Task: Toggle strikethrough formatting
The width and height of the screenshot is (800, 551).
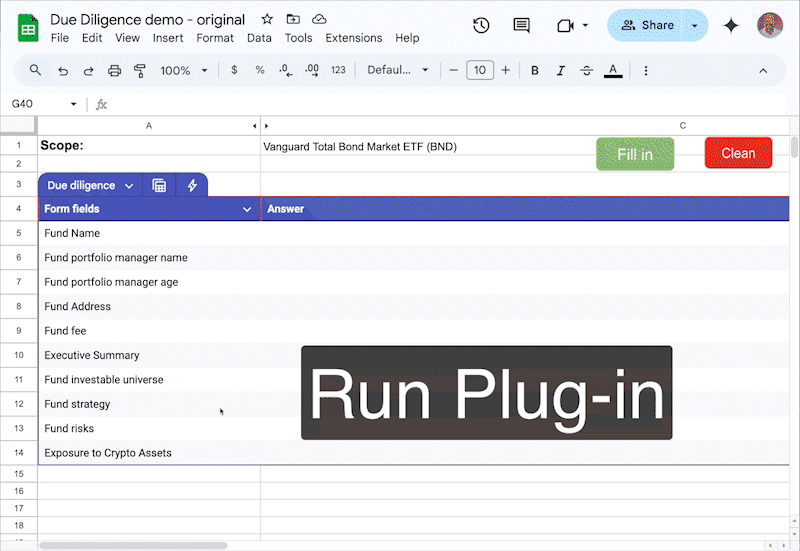Action: point(587,71)
